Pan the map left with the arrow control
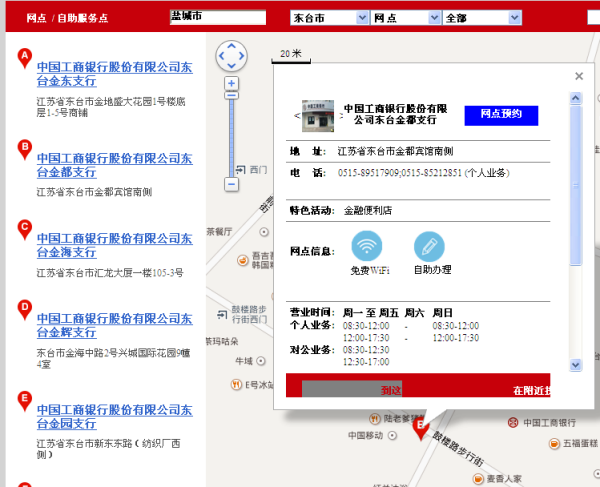Image resolution: width=600 pixels, height=487 pixels. [x=221, y=56]
